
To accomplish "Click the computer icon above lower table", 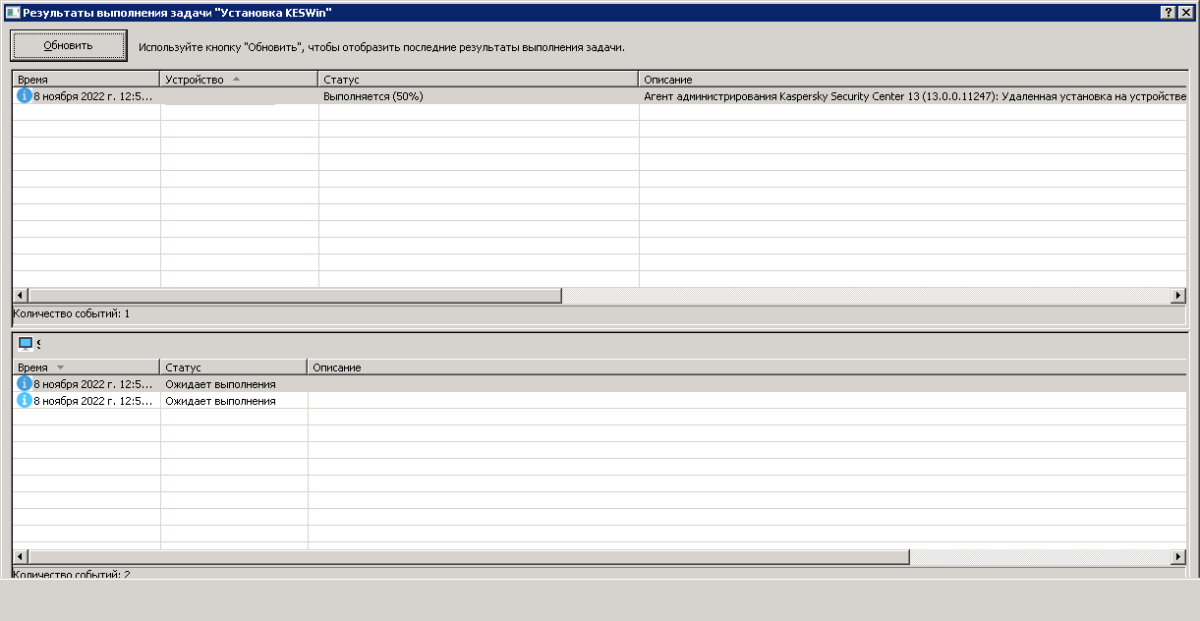I will pos(26,343).
